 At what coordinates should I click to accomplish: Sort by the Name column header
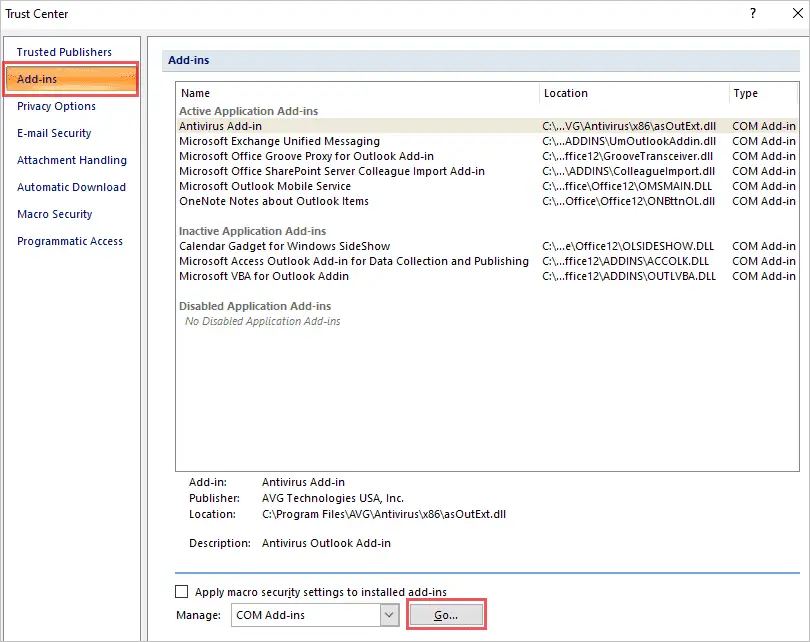click(x=358, y=93)
